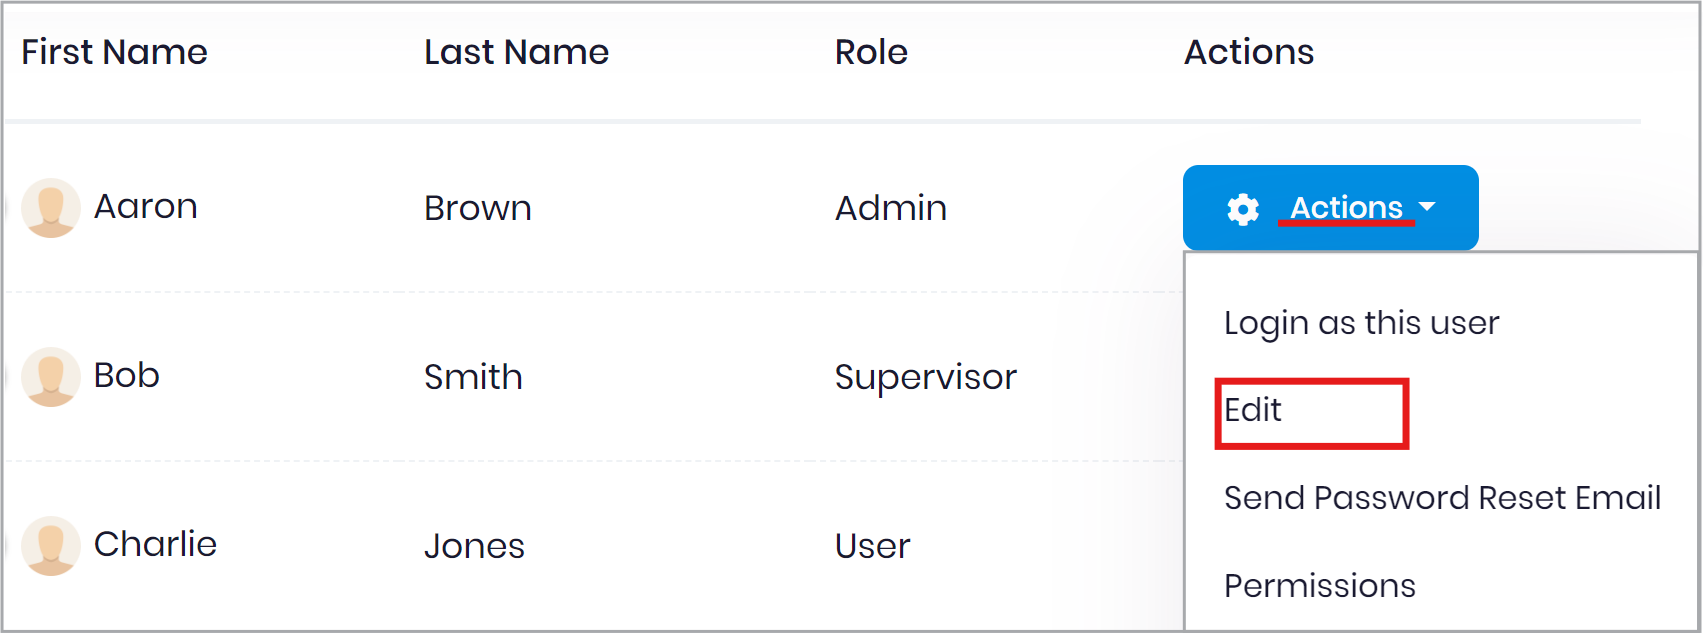1703x634 pixels.
Task: Open Permissions from the dropdown menu
Action: (x=1320, y=586)
